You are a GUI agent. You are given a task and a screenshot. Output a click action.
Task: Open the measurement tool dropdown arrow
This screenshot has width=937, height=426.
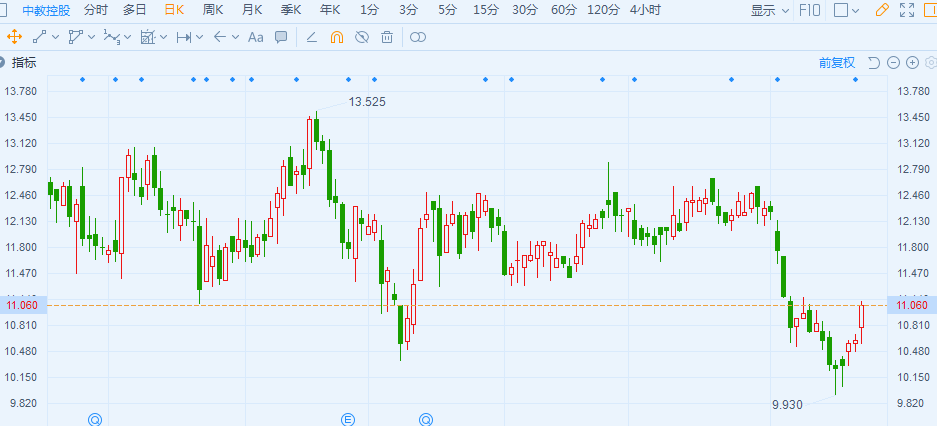tap(164, 38)
